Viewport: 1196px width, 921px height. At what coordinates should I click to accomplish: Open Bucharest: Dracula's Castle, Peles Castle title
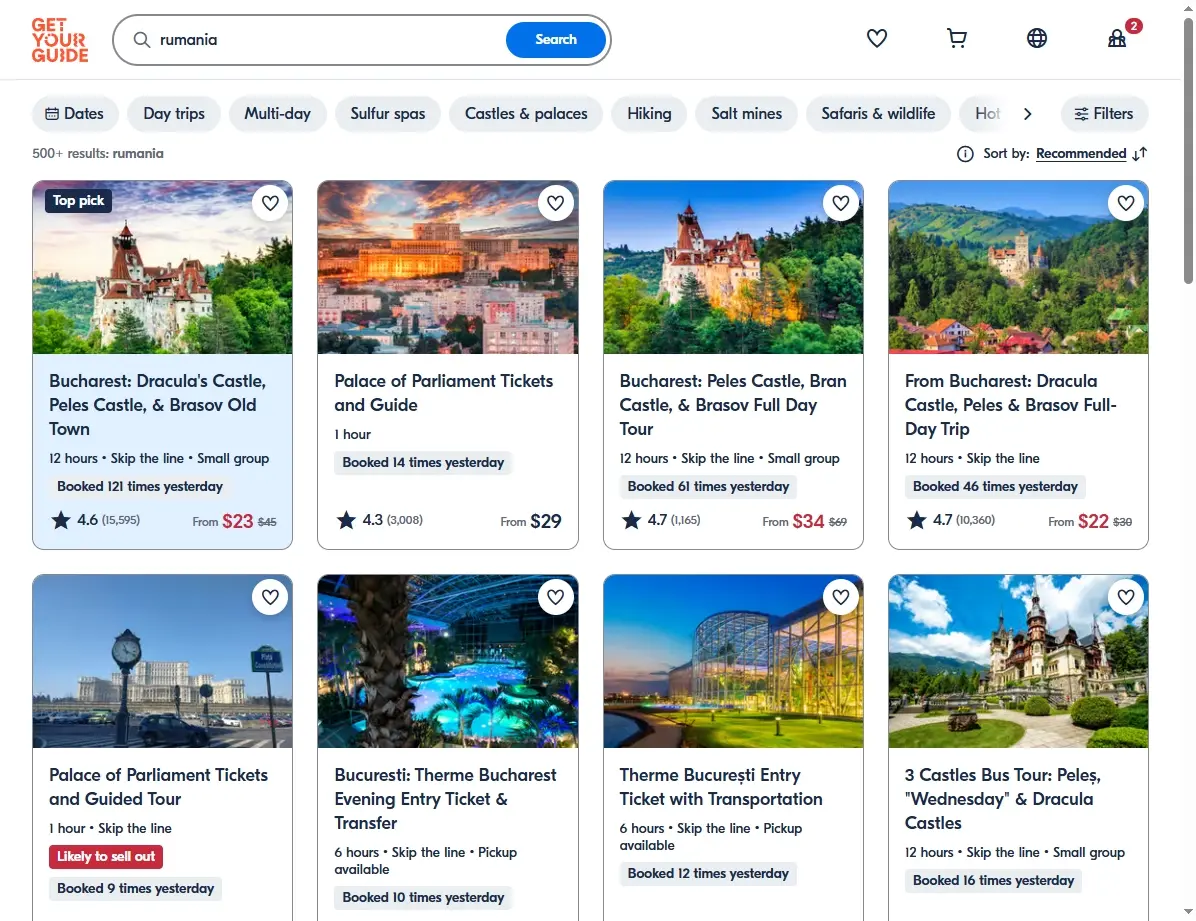[158, 404]
